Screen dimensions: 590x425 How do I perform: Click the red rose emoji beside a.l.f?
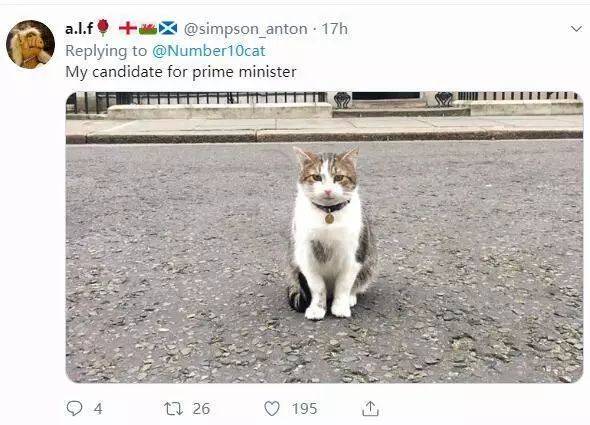coord(103,27)
